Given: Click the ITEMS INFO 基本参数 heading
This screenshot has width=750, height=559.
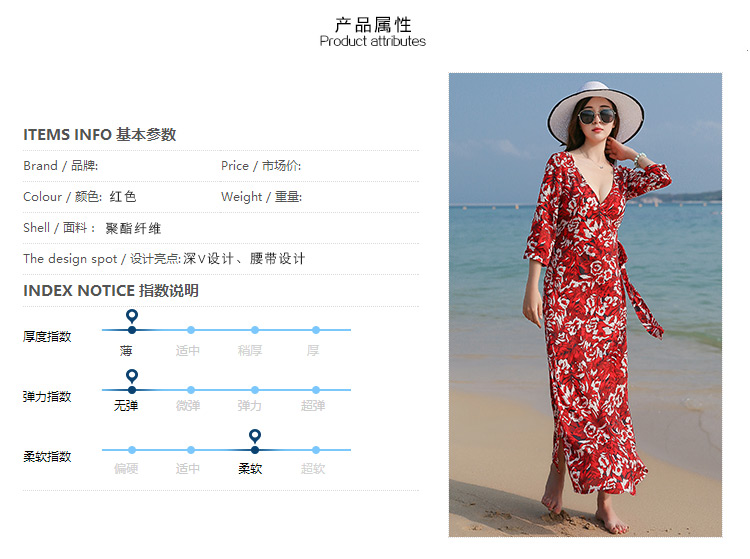Looking at the screenshot, I should [99, 135].
